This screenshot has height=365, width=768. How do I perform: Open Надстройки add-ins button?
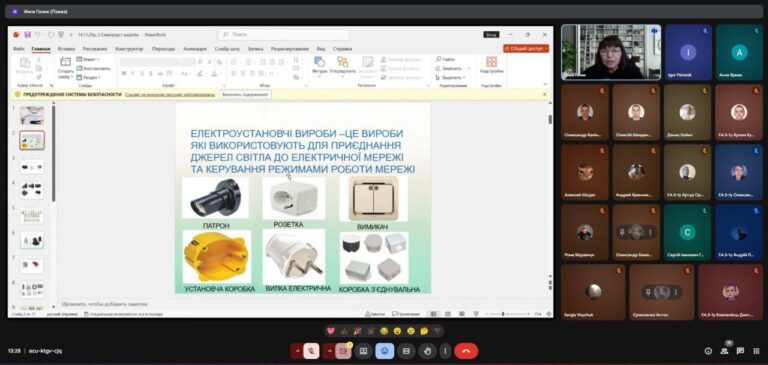click(x=491, y=65)
